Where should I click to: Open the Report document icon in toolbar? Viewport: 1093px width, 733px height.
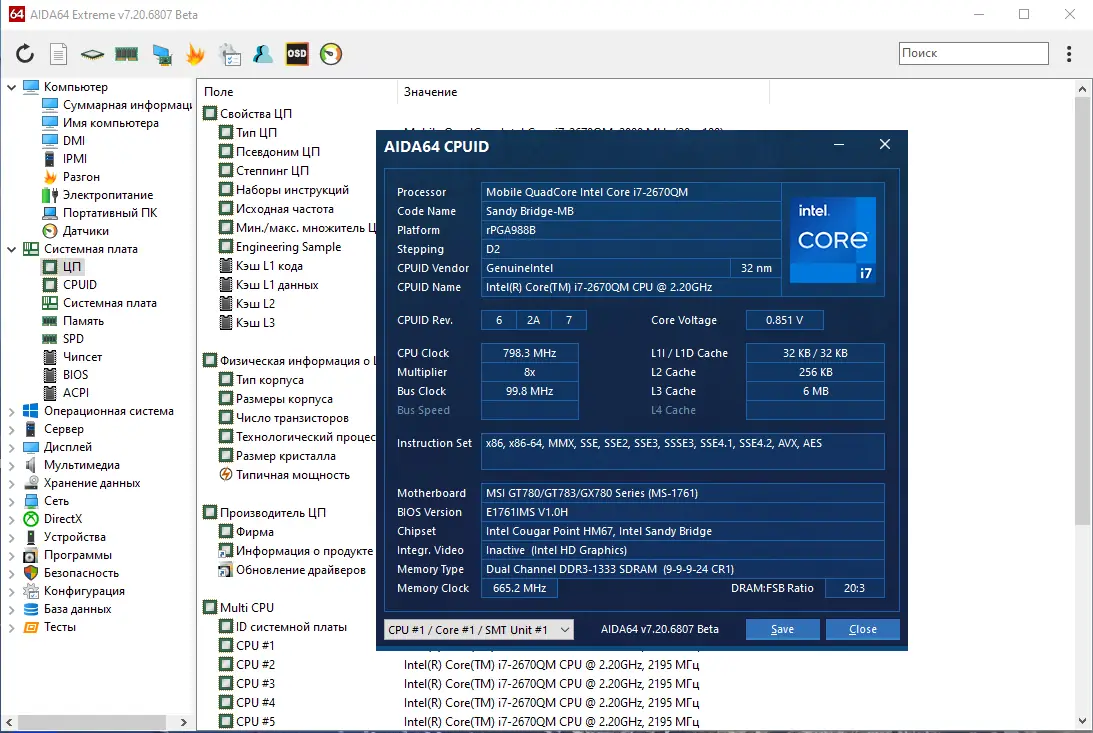[59, 54]
